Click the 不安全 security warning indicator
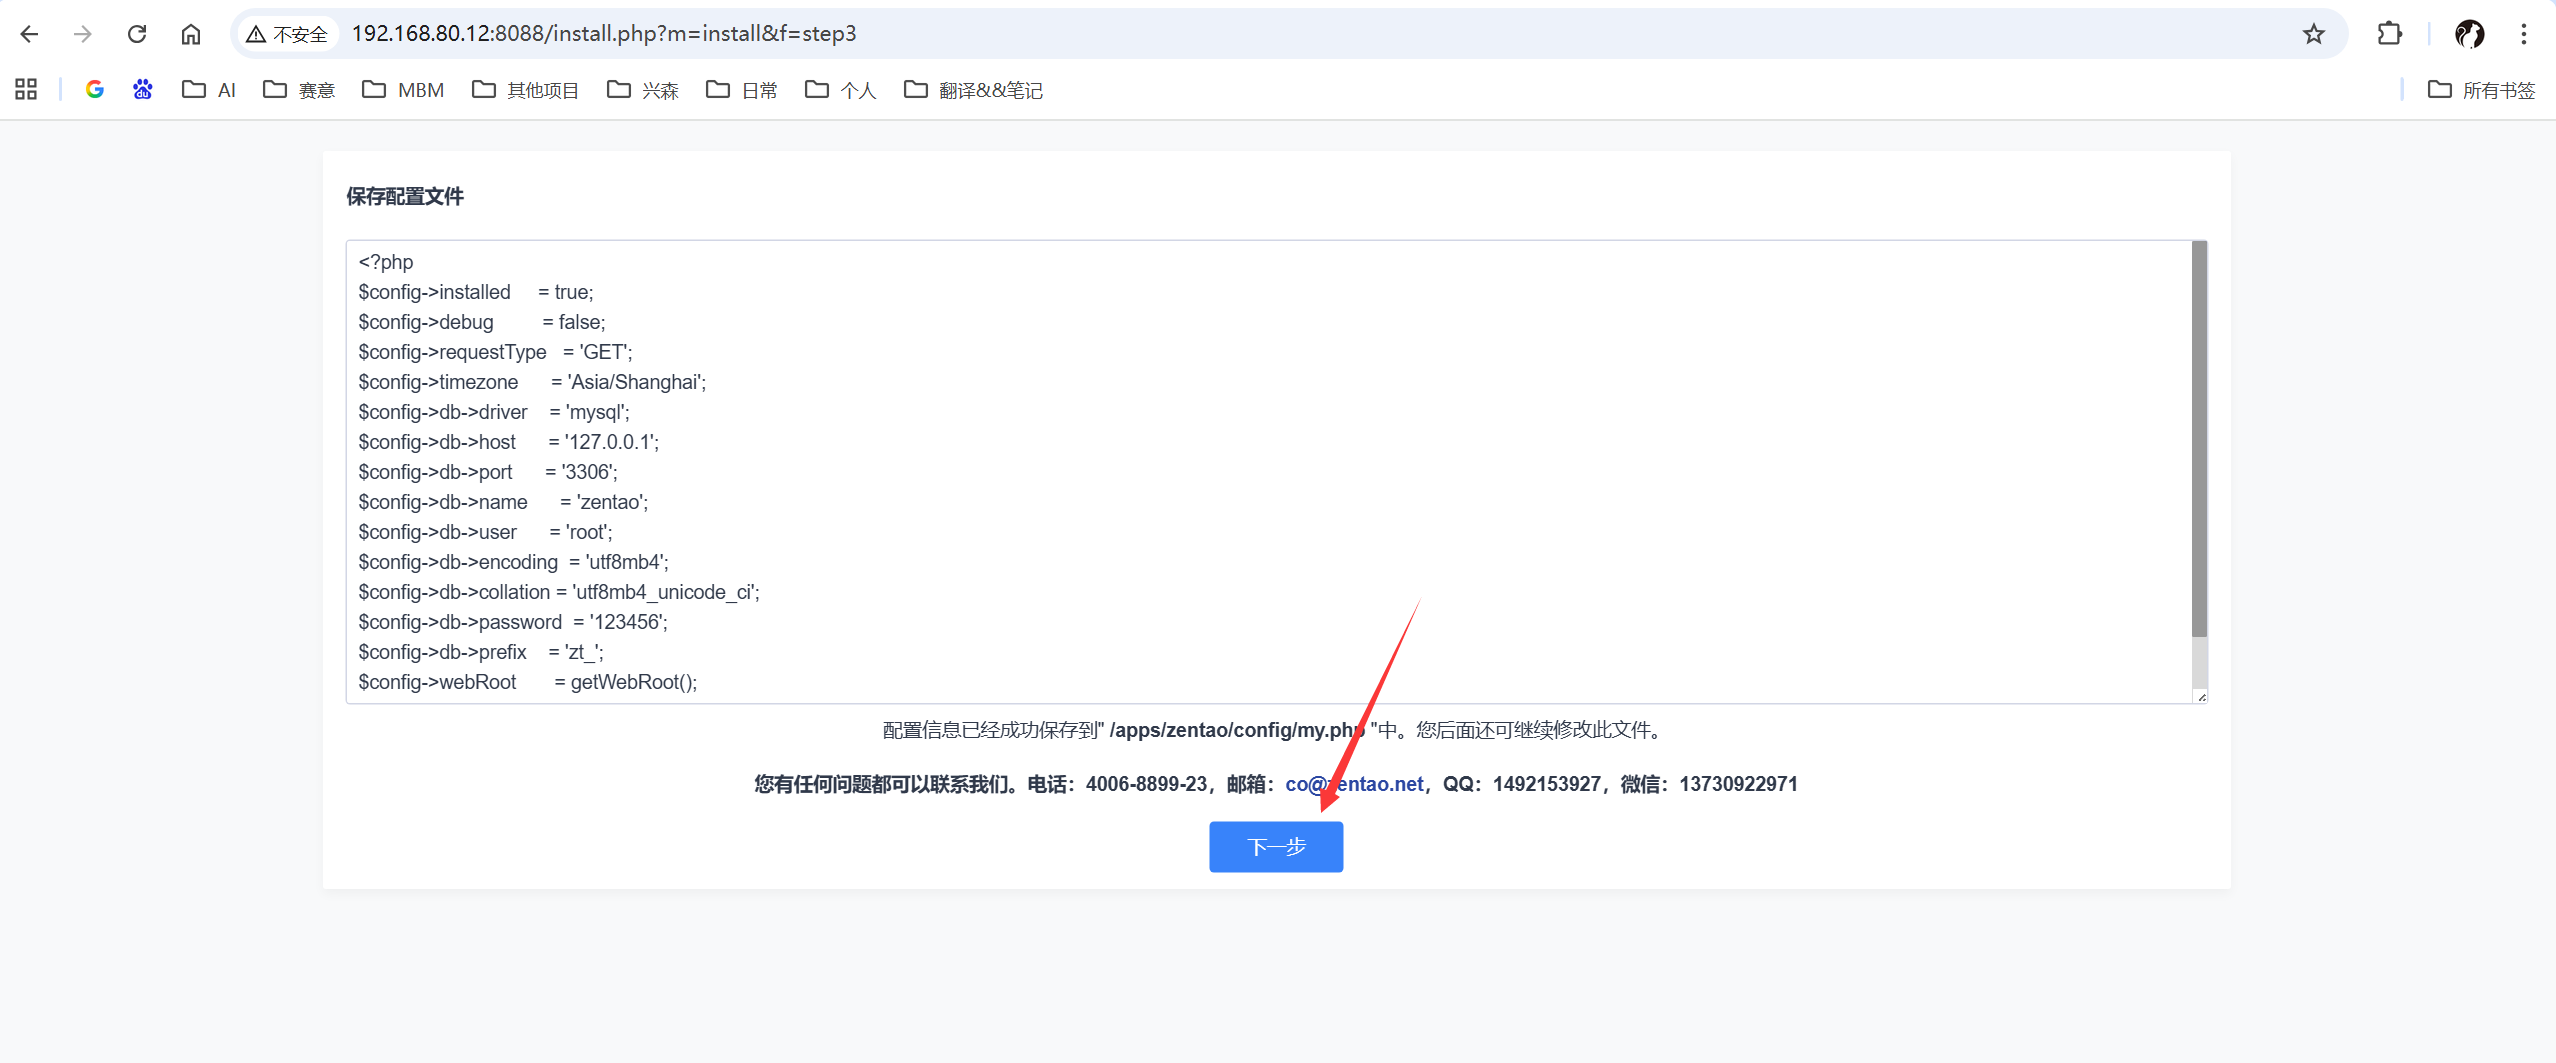The width and height of the screenshot is (2556, 1063). tap(288, 34)
